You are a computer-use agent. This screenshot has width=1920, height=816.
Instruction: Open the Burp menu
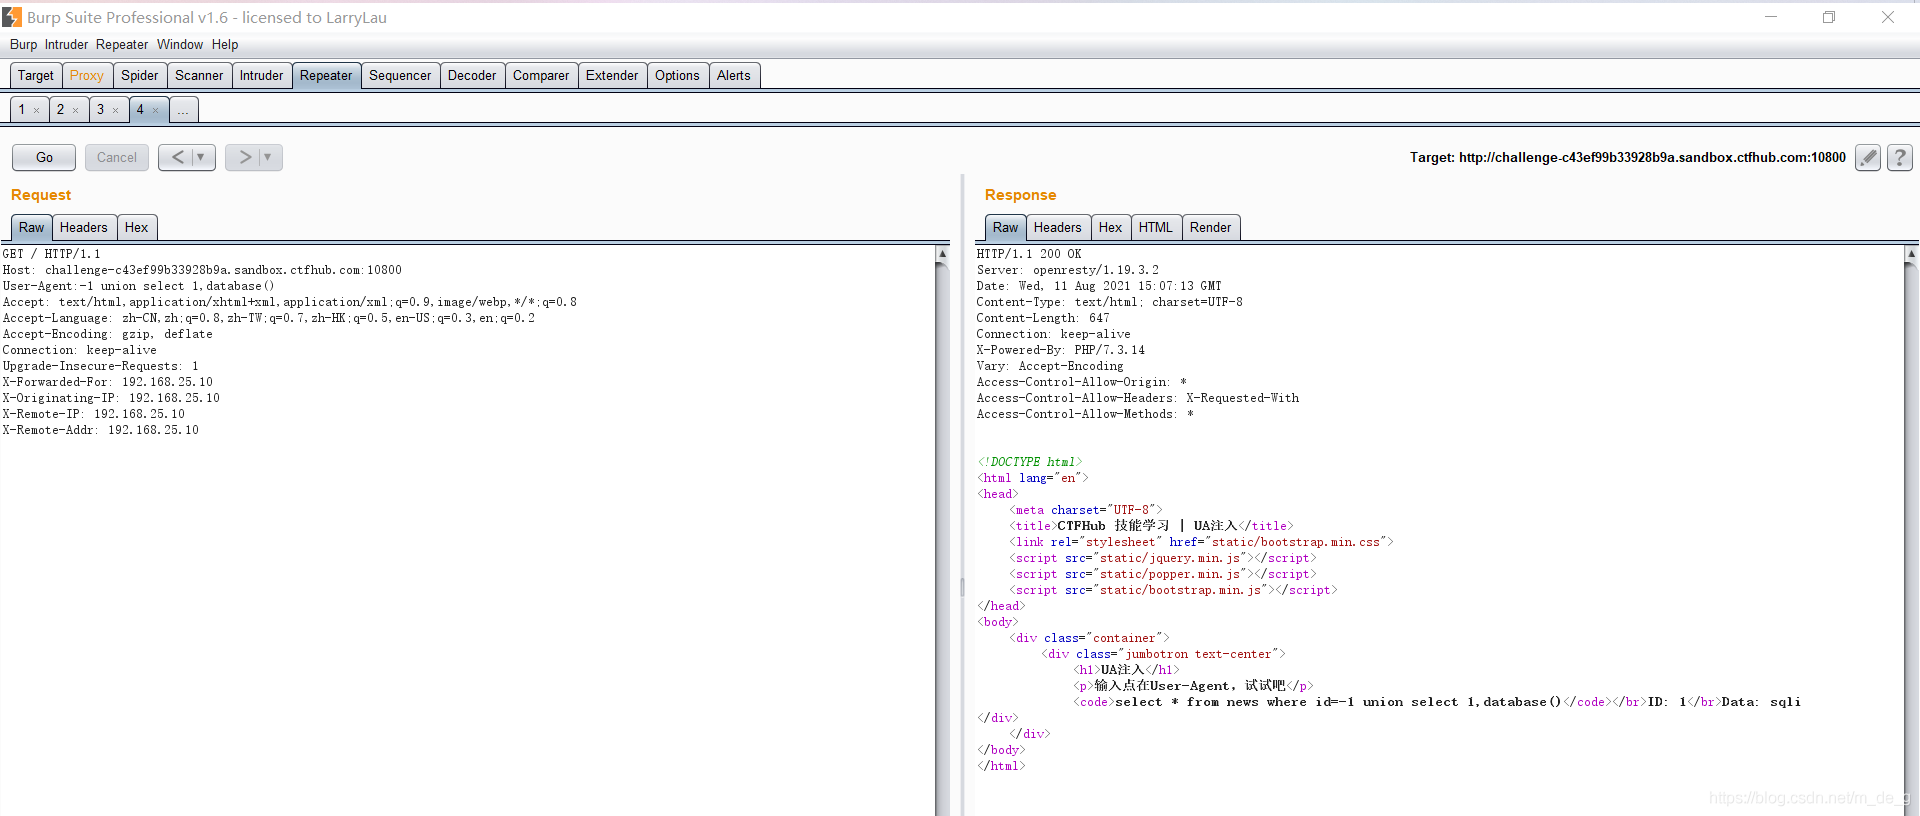click(x=23, y=44)
